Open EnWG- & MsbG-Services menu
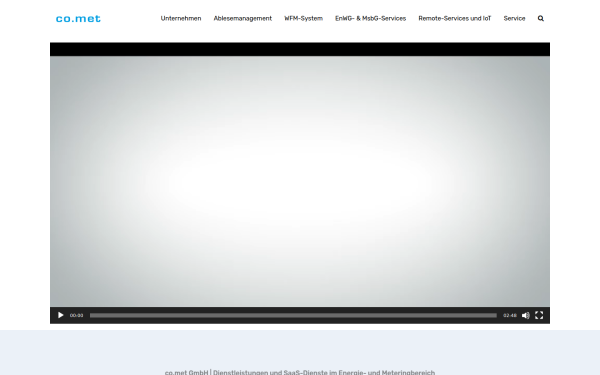Screen dimensions: 600x375 point(370,18)
